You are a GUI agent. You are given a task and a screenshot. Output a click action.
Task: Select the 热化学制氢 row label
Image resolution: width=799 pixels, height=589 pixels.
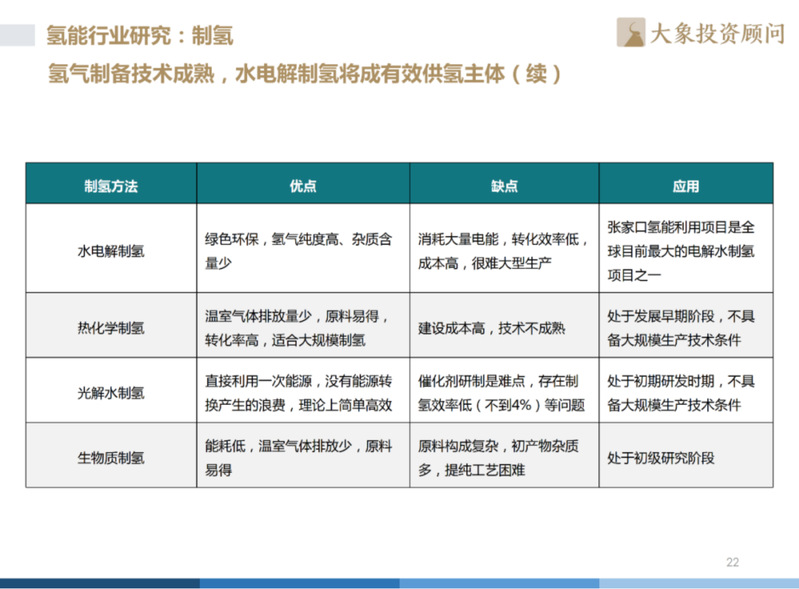point(111,328)
